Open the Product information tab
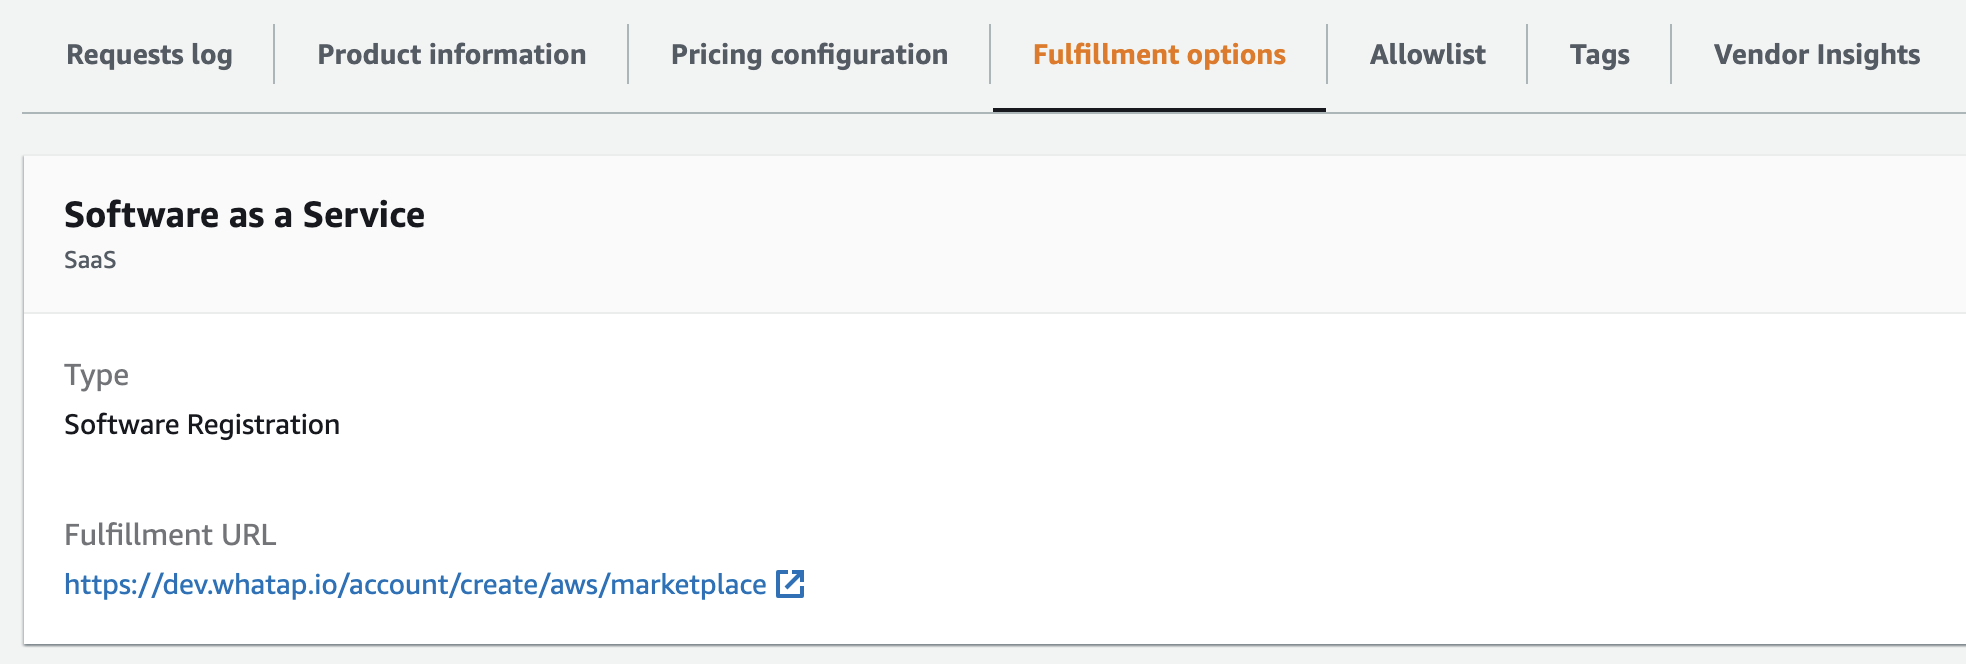Viewport: 1966px width, 664px height. 451,55
